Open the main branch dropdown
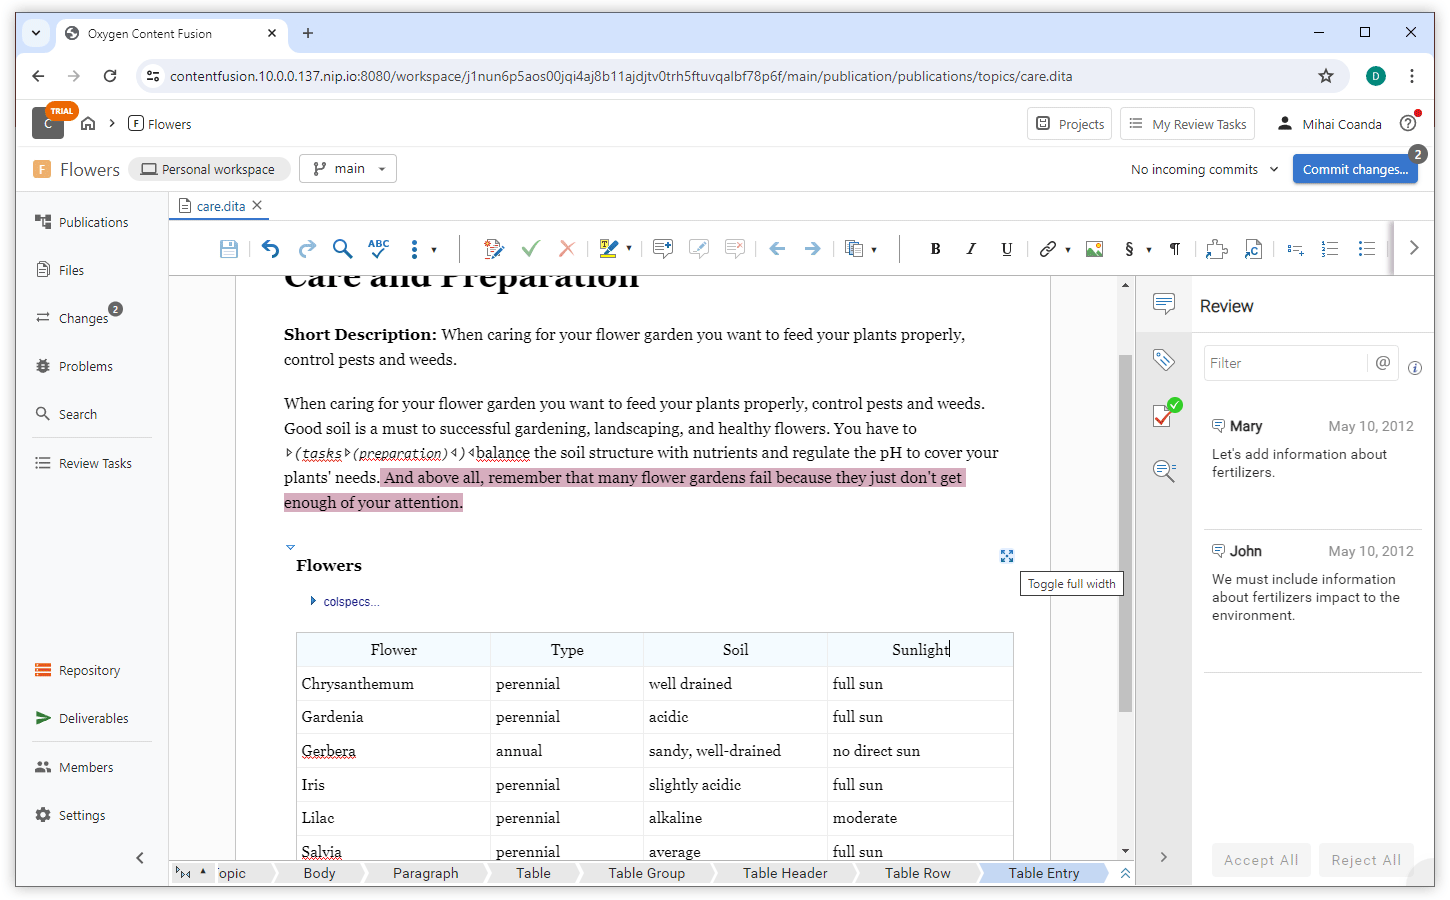The image size is (1450, 900). [349, 169]
